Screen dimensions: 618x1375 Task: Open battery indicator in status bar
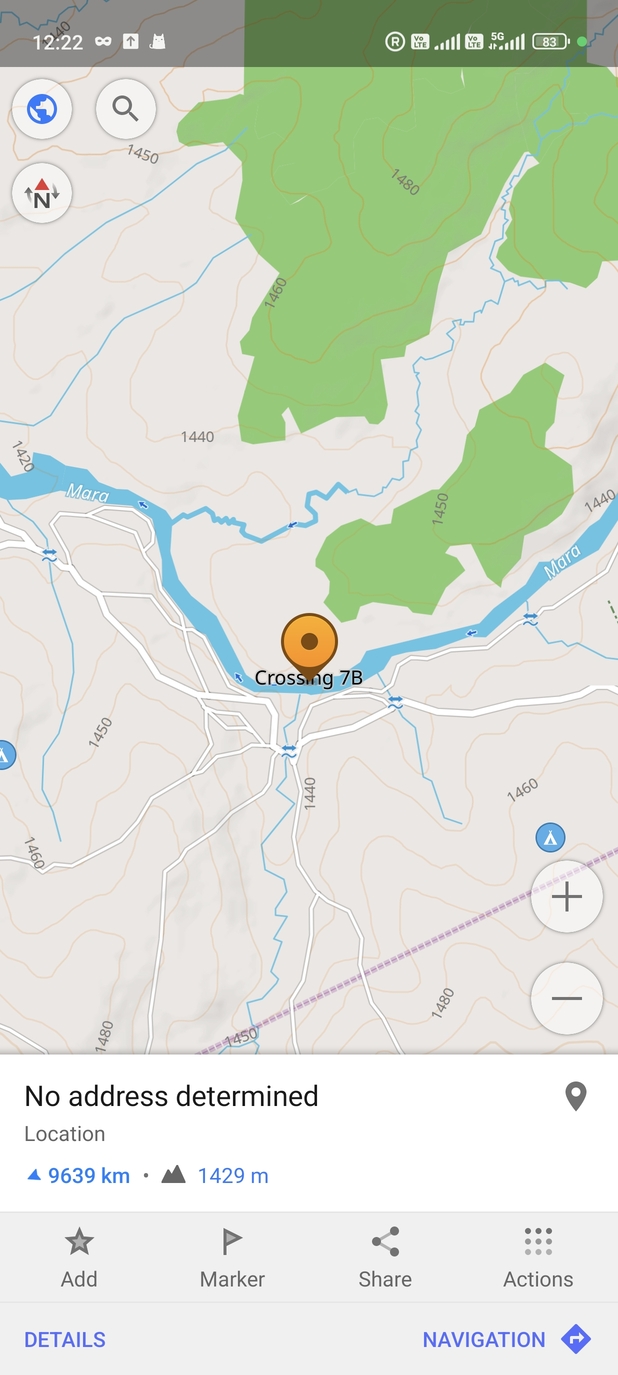551,42
